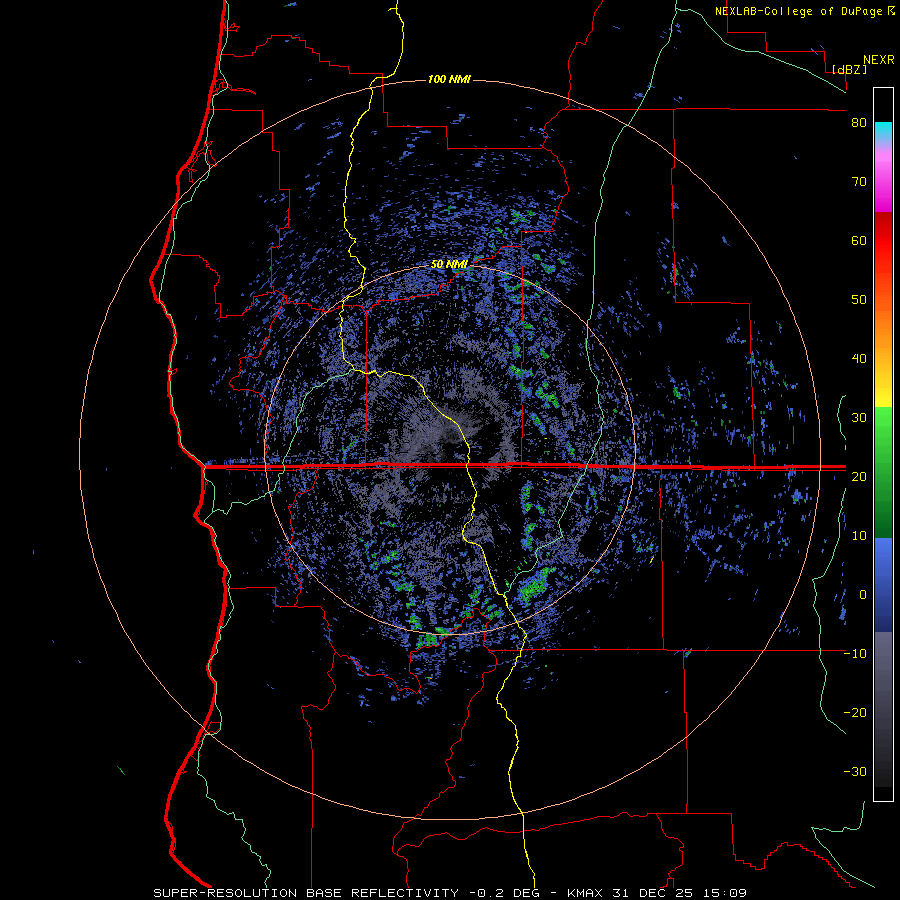Image resolution: width=900 pixels, height=900 pixels.
Task: Click the cyan top segment of the color bar
Action: tap(883, 131)
